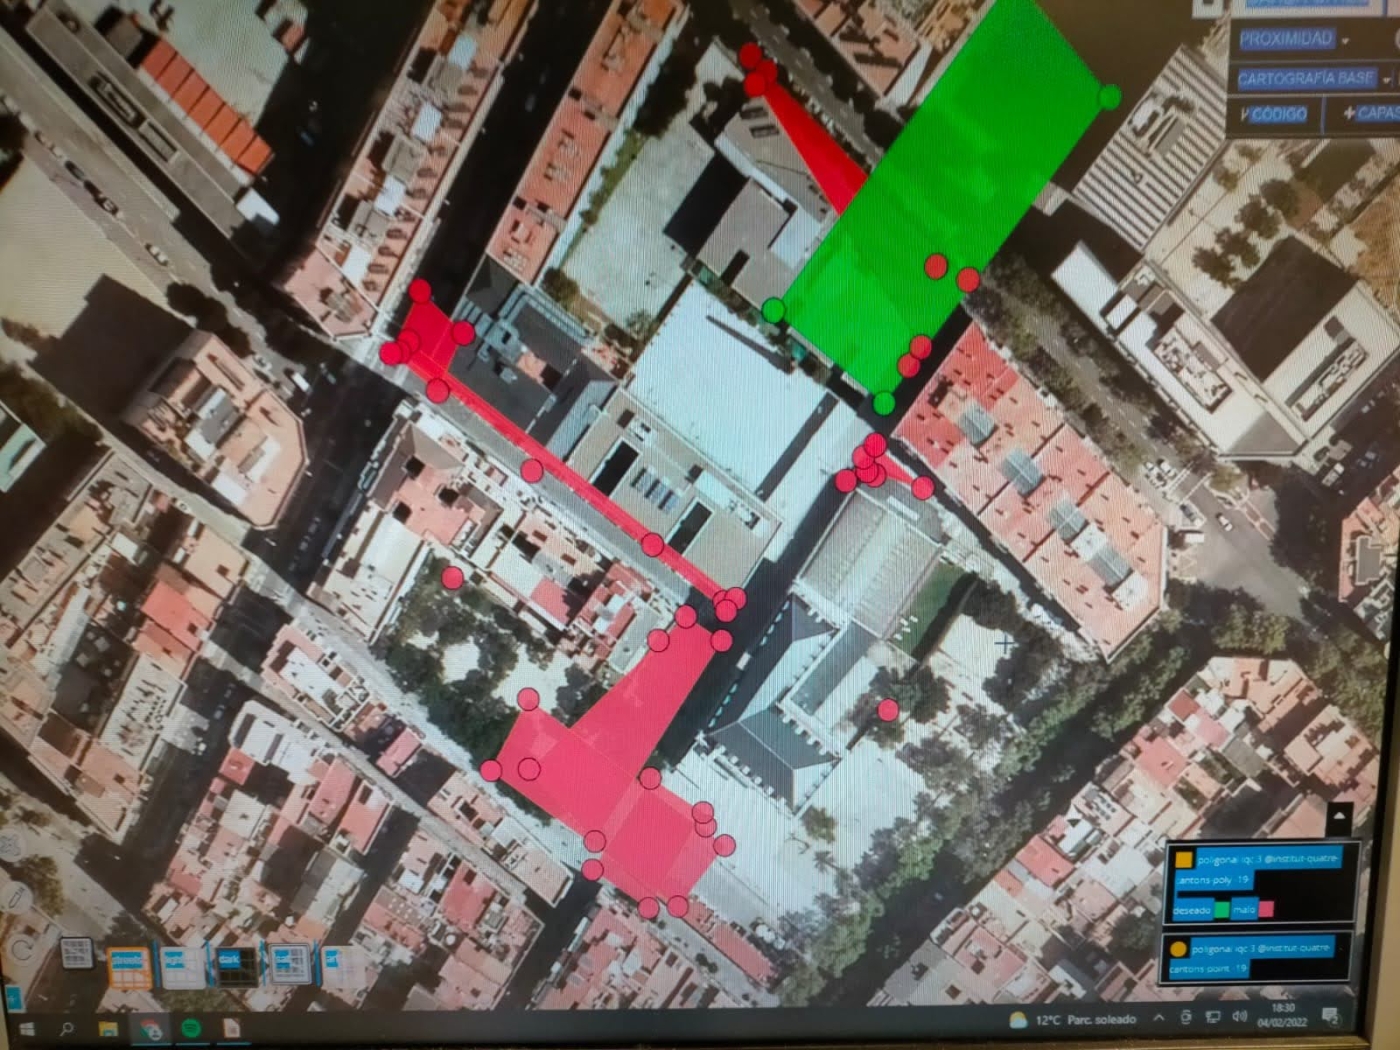Select the dark basemap thumbnail
The height and width of the screenshot is (1050, 1400).
coord(236,965)
